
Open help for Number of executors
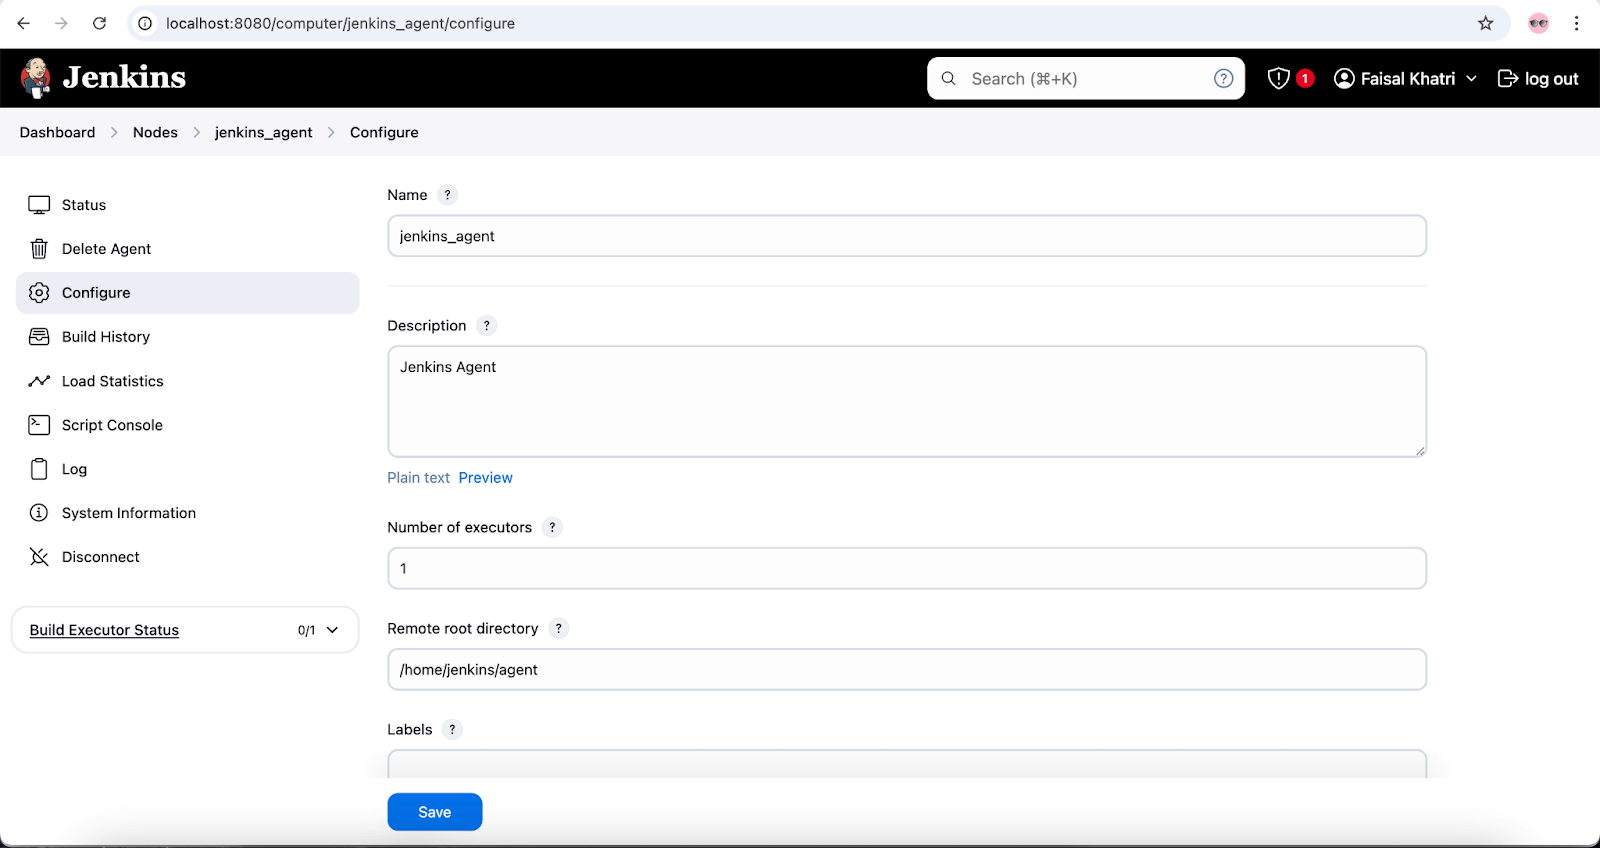[x=552, y=527]
